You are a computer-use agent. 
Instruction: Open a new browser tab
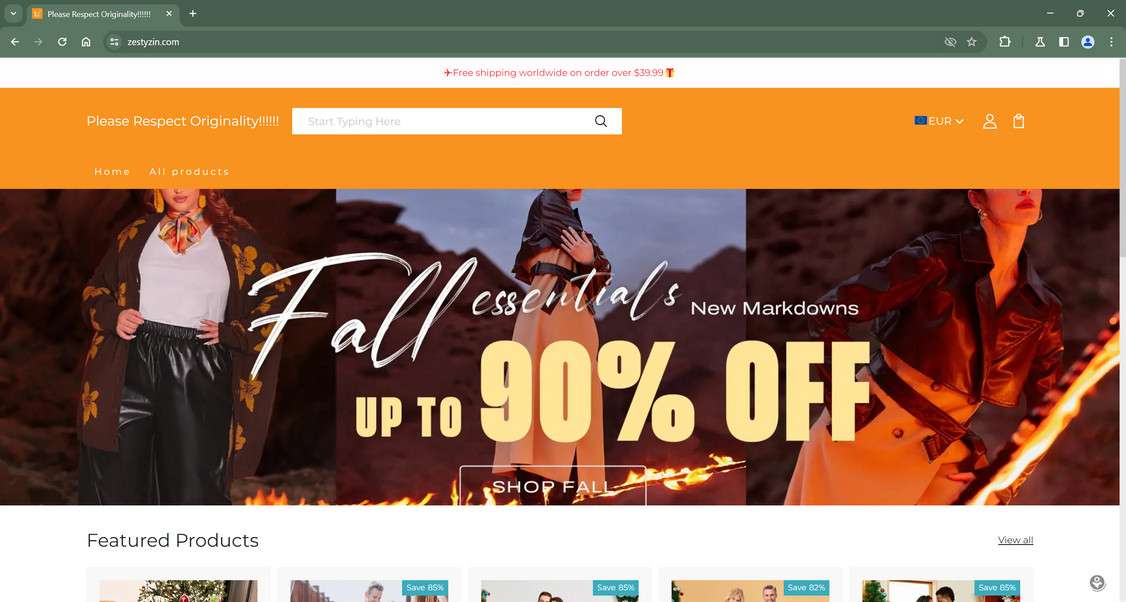[x=192, y=13]
